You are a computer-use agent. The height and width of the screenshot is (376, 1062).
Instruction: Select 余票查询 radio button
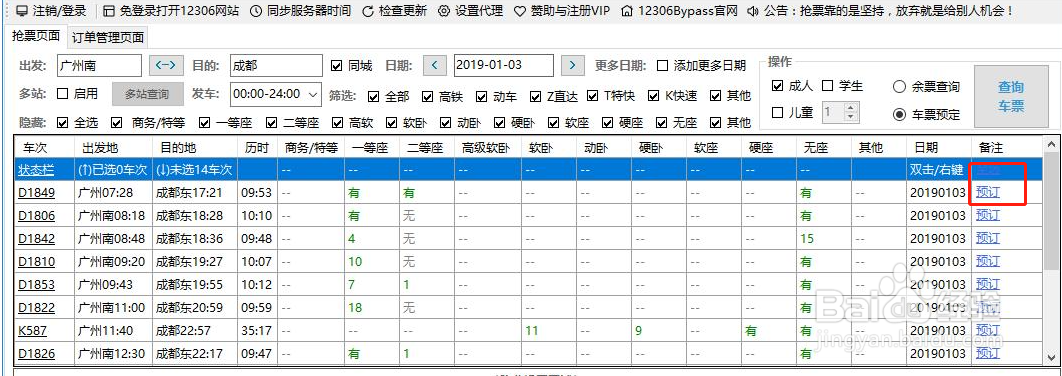899,87
